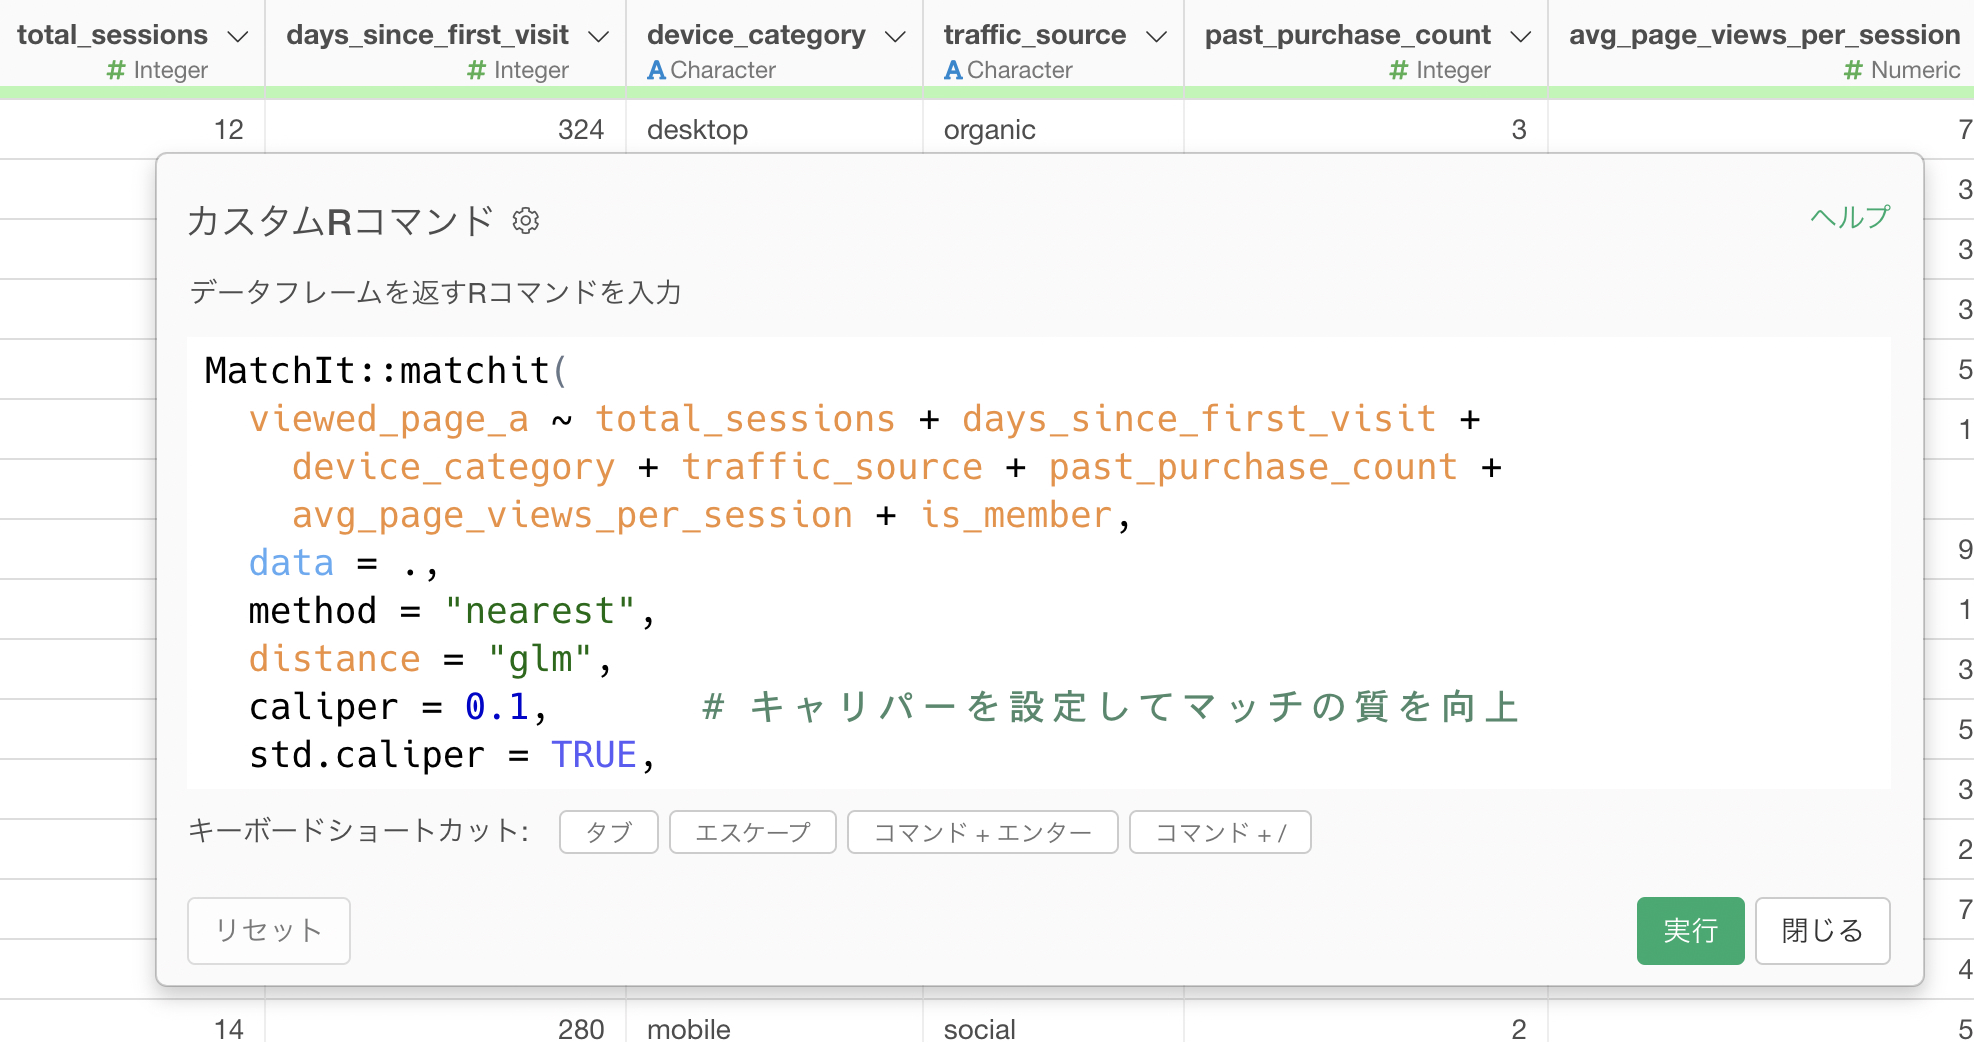Image resolution: width=1974 pixels, height=1042 pixels.
Task: Close the dialog with 閉じる button
Action: (x=1822, y=930)
